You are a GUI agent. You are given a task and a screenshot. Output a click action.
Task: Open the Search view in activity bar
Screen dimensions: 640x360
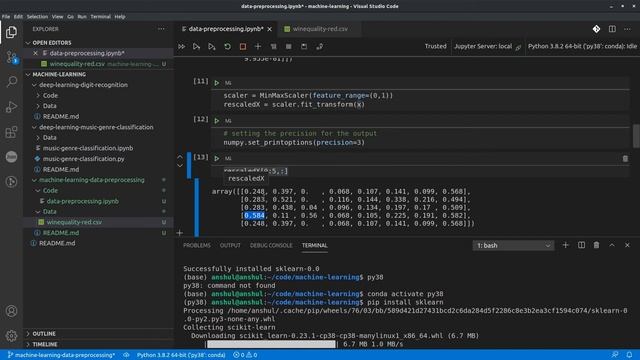tap(11, 82)
